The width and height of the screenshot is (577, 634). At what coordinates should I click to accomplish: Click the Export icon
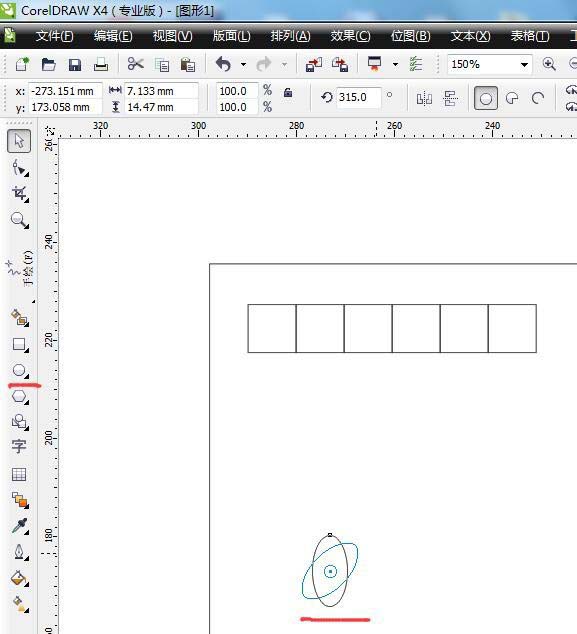(340, 64)
